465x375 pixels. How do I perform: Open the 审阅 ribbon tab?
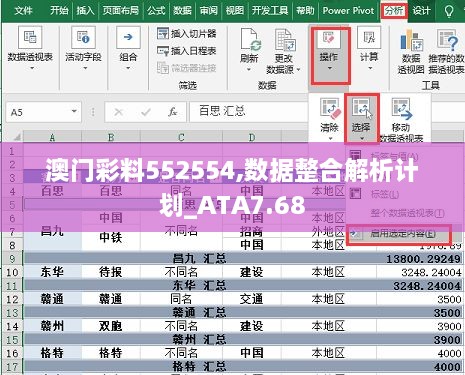click(209, 11)
